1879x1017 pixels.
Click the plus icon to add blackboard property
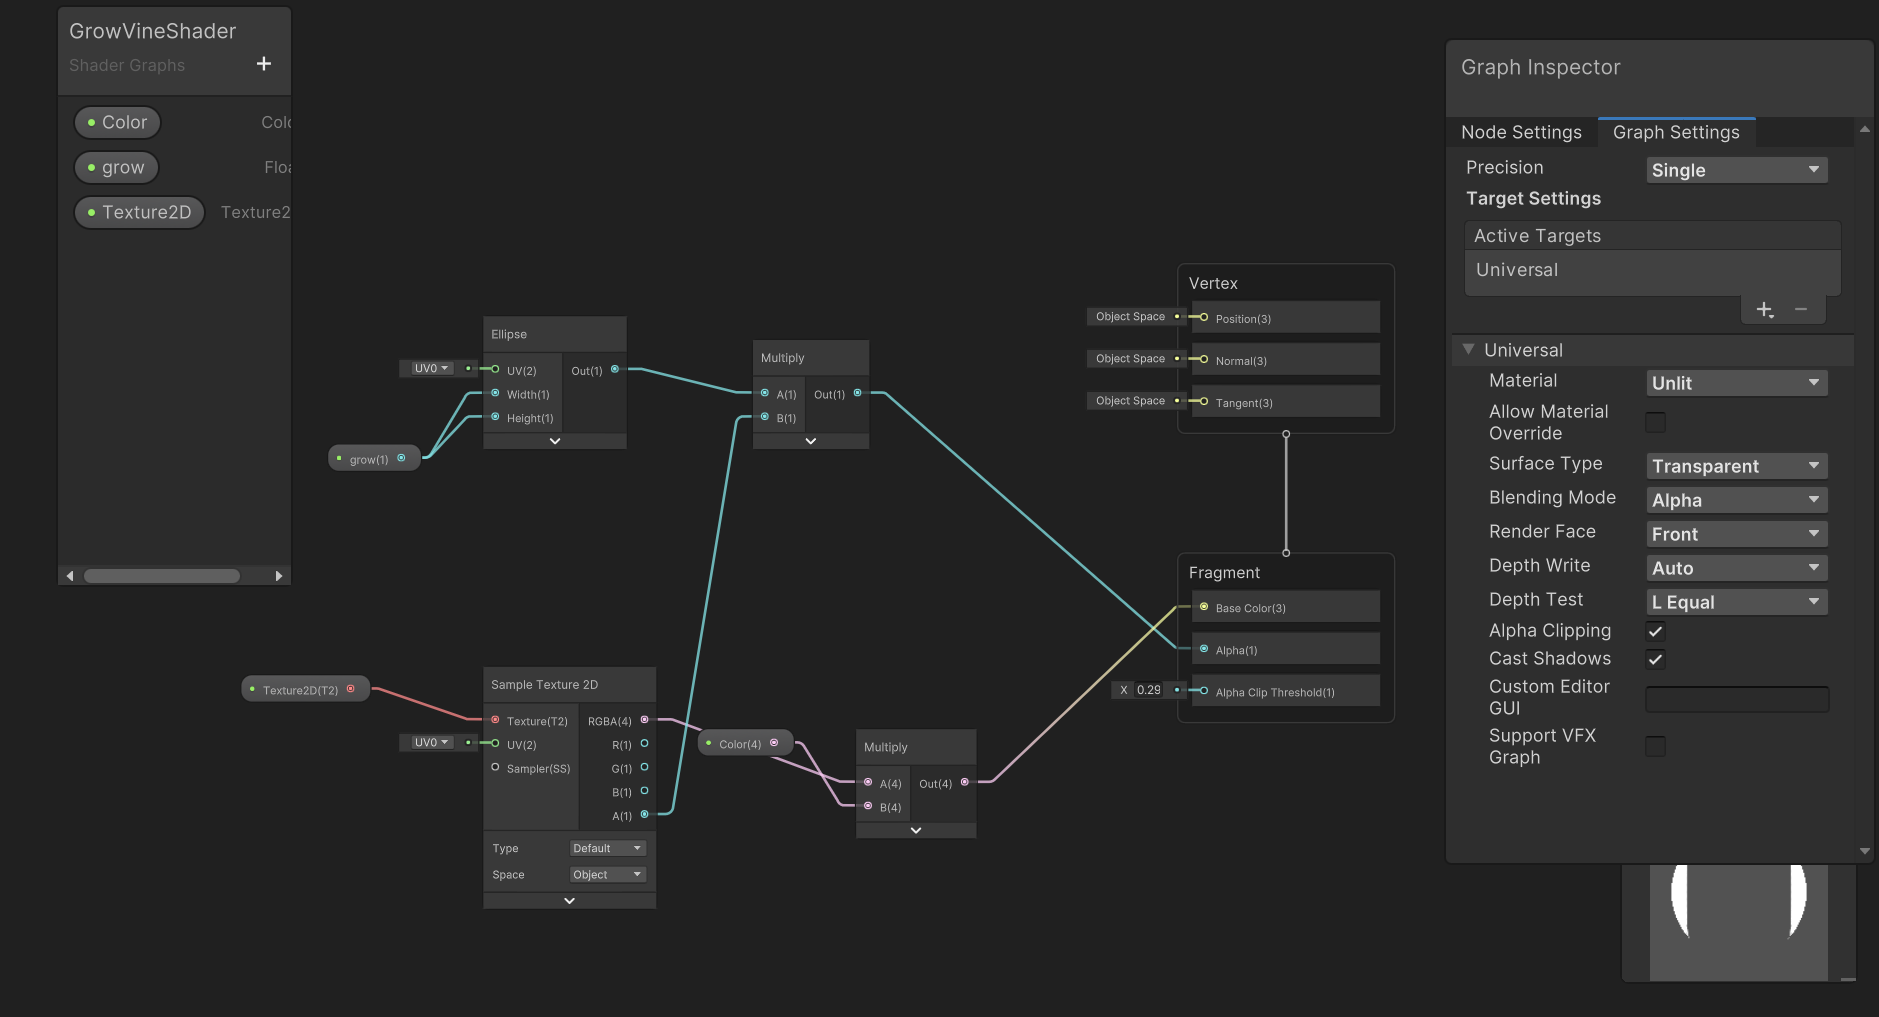(x=264, y=64)
